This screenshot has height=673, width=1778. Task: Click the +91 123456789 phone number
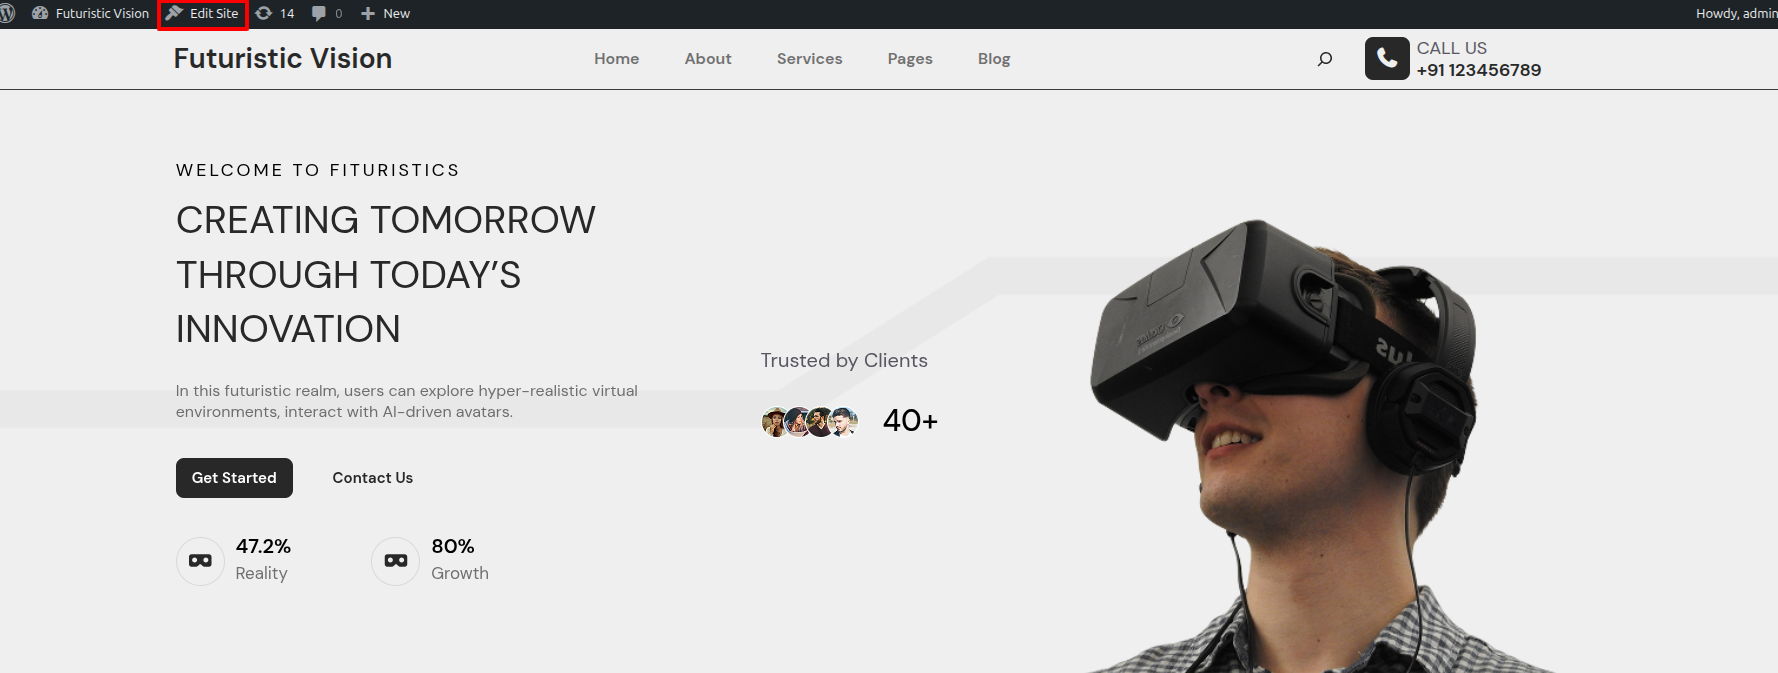1478,70
